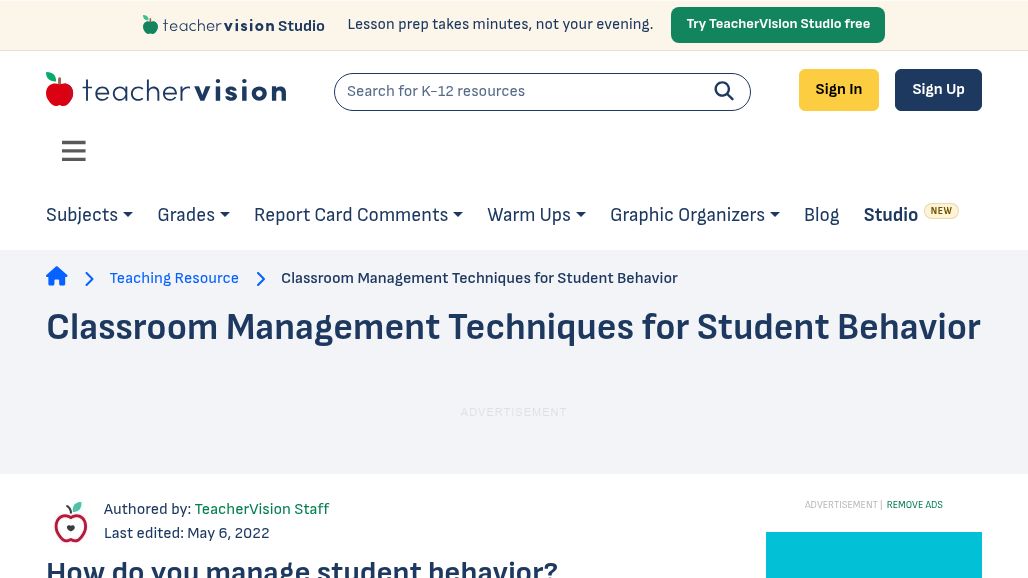The width and height of the screenshot is (1028, 578).
Task: Open the Report Card Comments dropdown
Action: pyautogui.click(x=359, y=215)
